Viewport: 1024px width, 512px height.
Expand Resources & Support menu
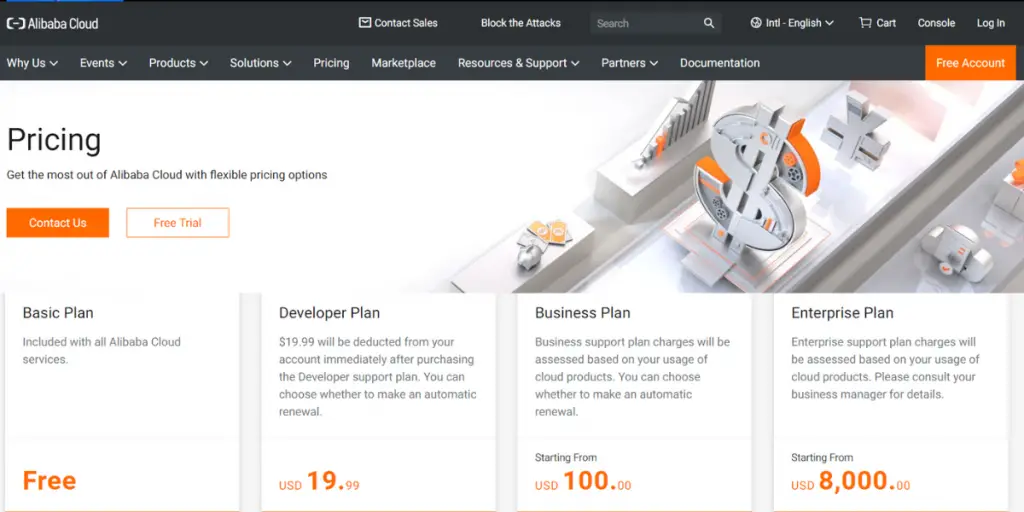518,63
